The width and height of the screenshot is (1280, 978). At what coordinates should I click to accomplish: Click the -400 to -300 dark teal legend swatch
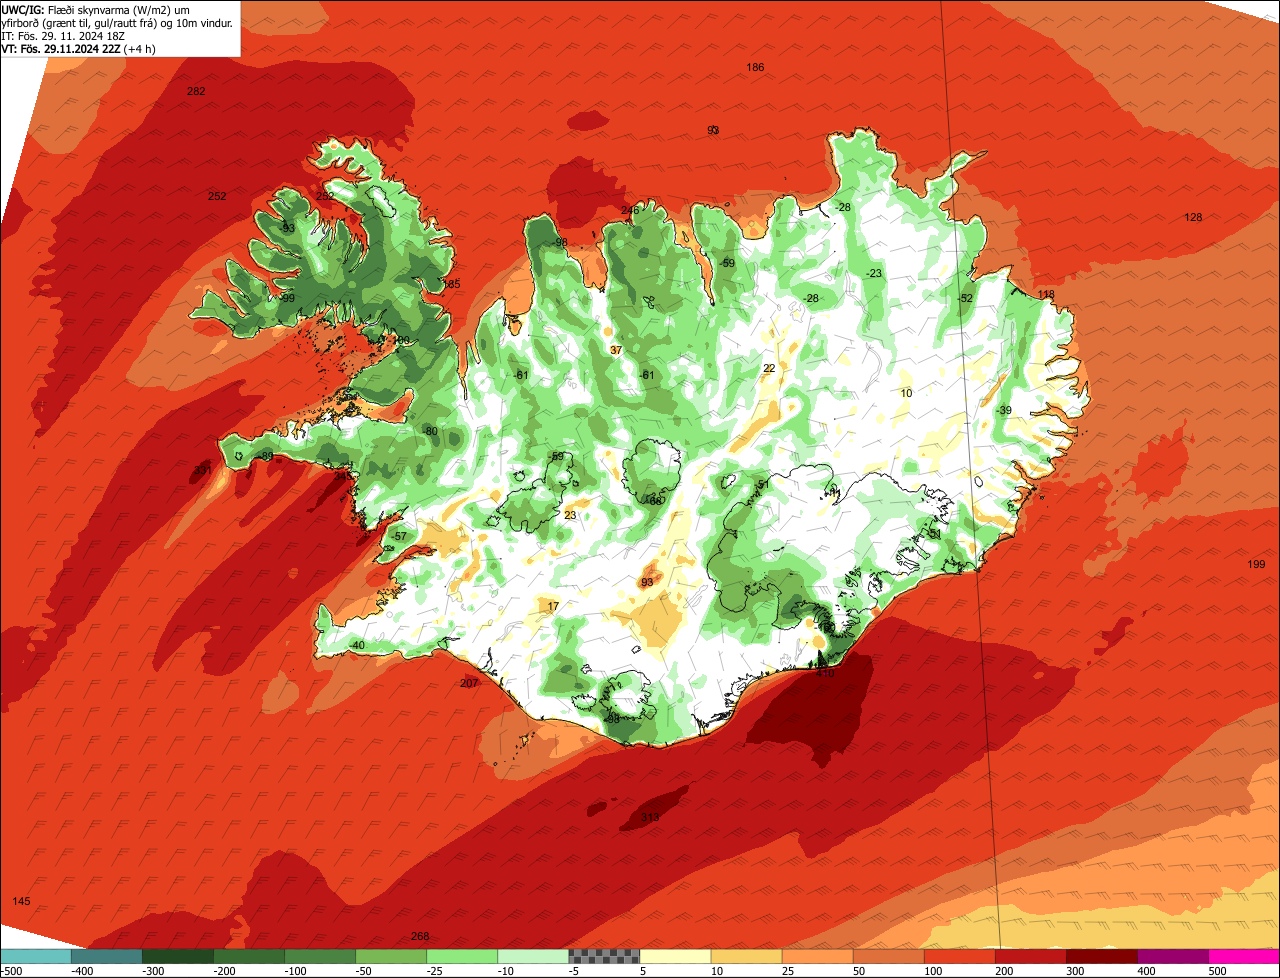point(106,956)
